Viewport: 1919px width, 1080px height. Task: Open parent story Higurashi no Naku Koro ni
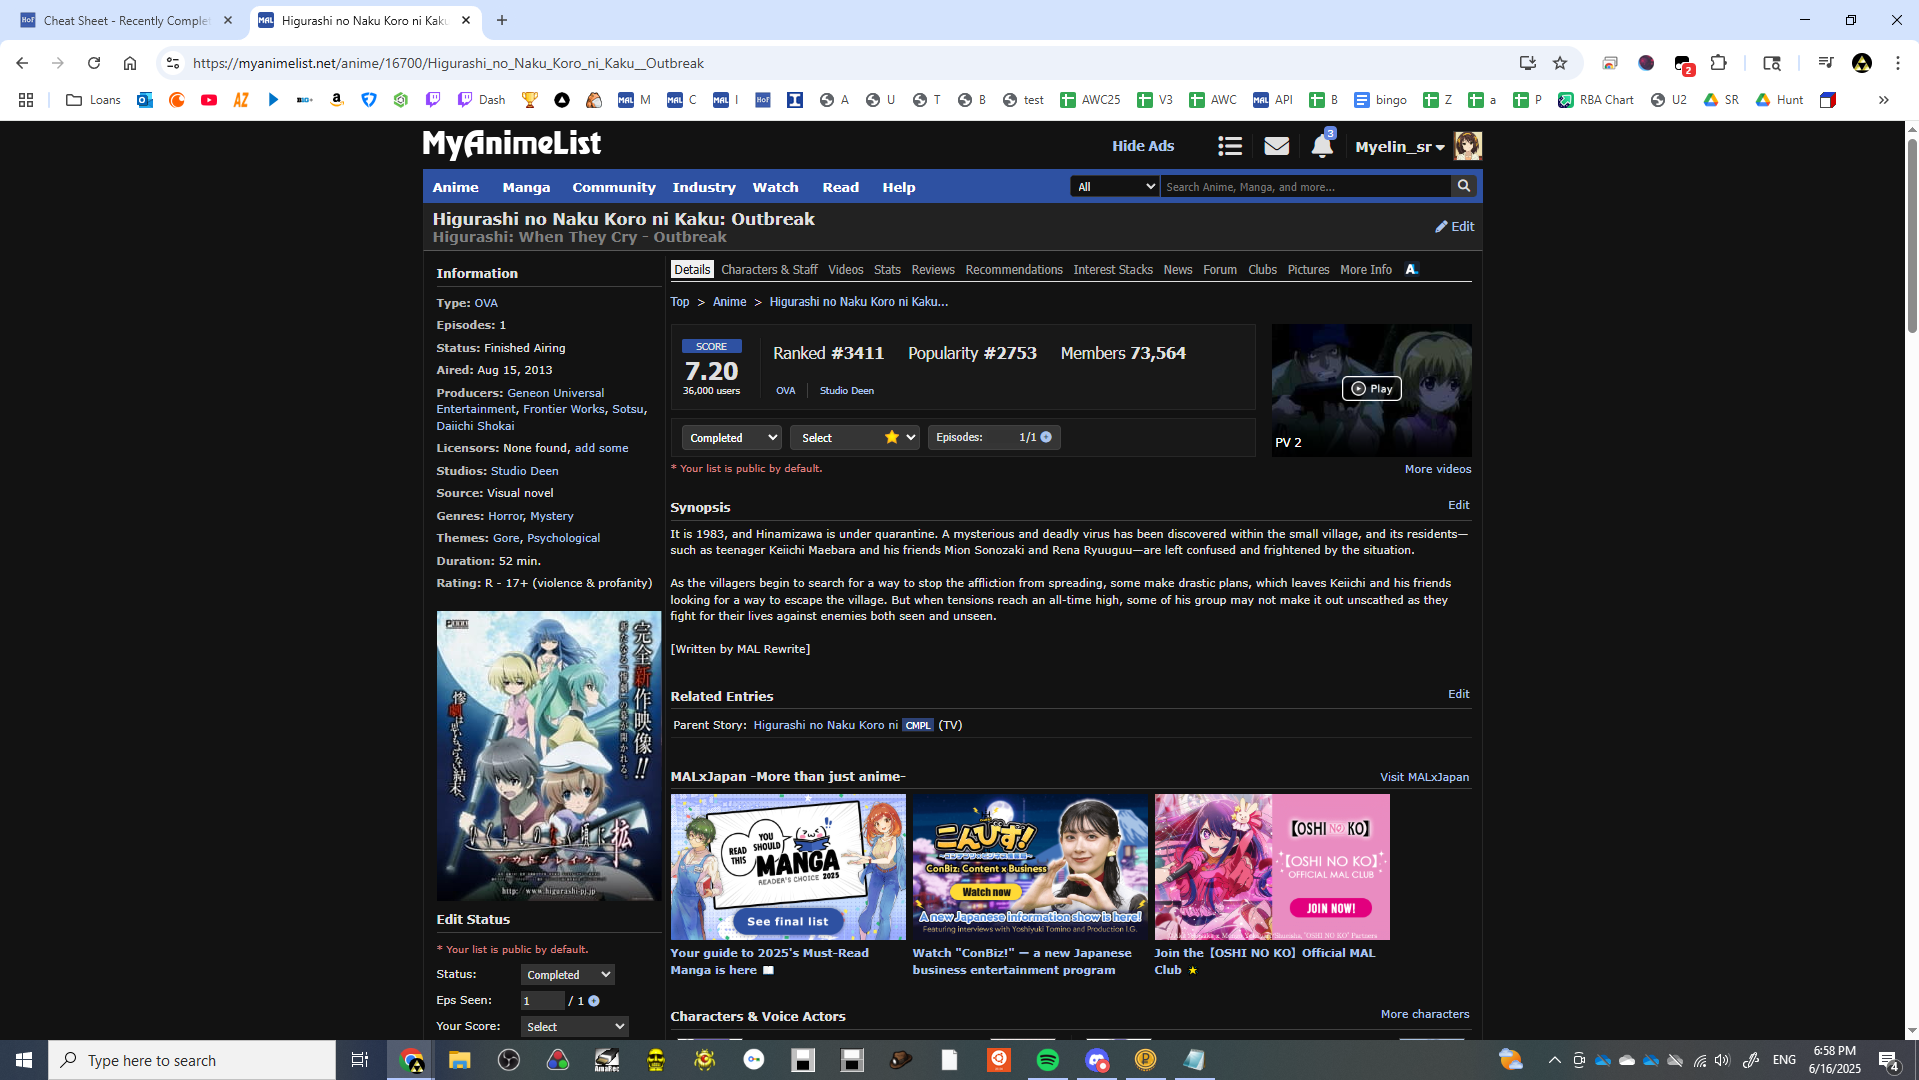pos(825,725)
